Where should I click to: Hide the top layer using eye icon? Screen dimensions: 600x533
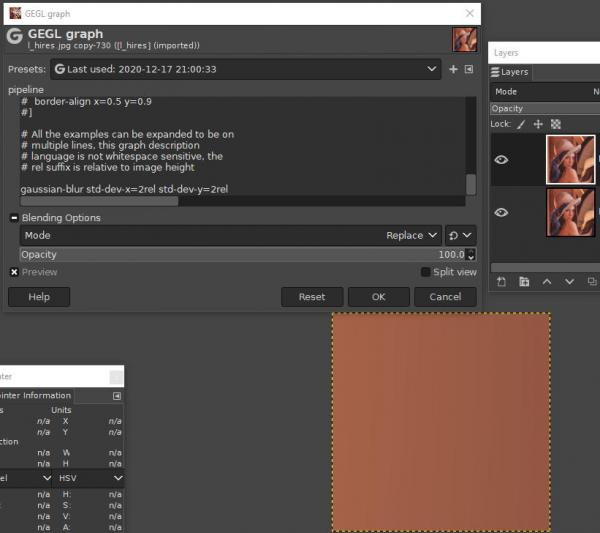point(502,159)
